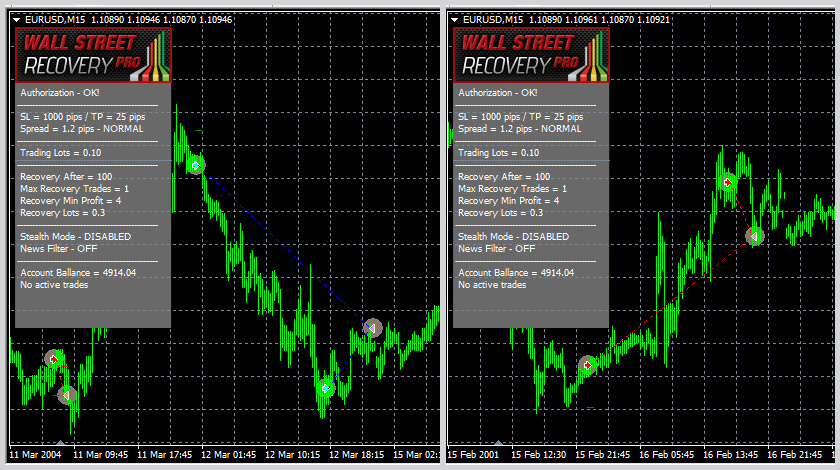840x470 pixels.
Task: Click the '15 Feb 2001' time axis label
Action: 473,455
